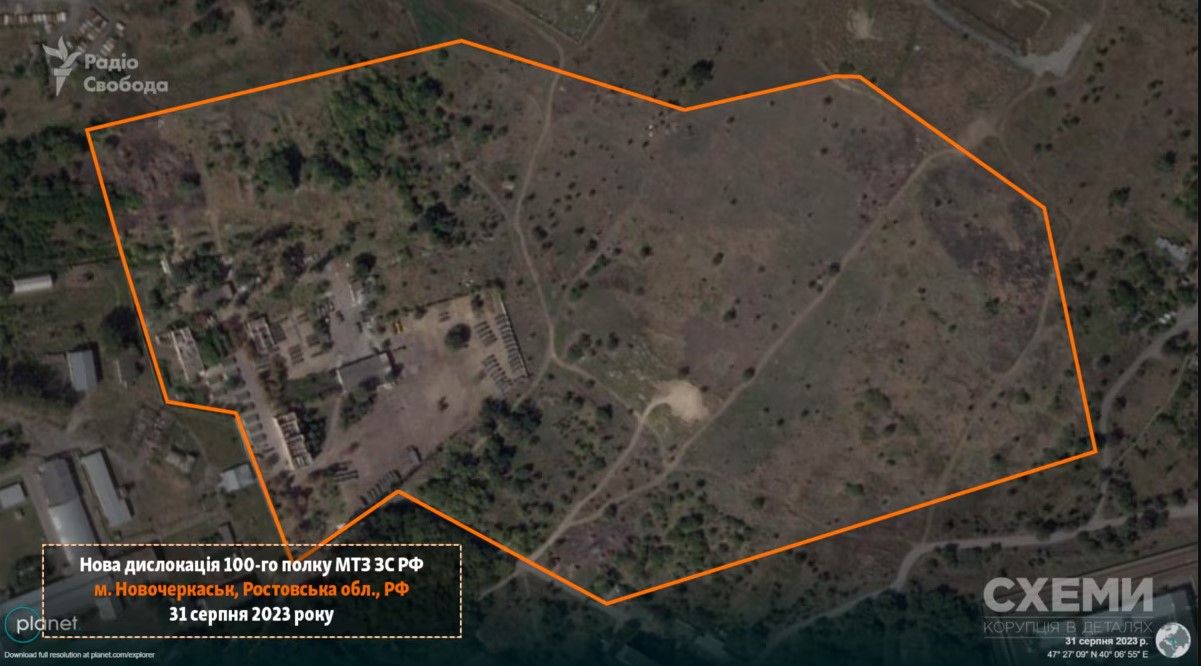
Task: Click the top vertex of orange outline
Action: (x=461, y=41)
